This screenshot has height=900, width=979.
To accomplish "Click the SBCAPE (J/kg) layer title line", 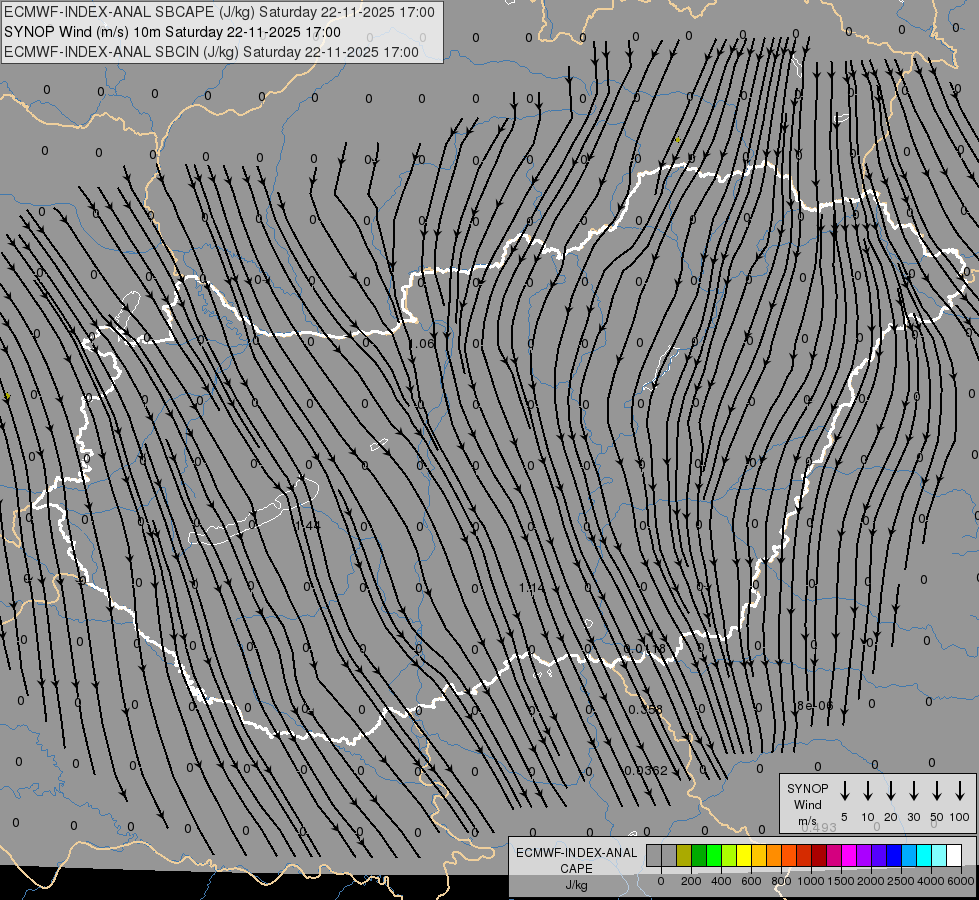I will pos(220,12).
